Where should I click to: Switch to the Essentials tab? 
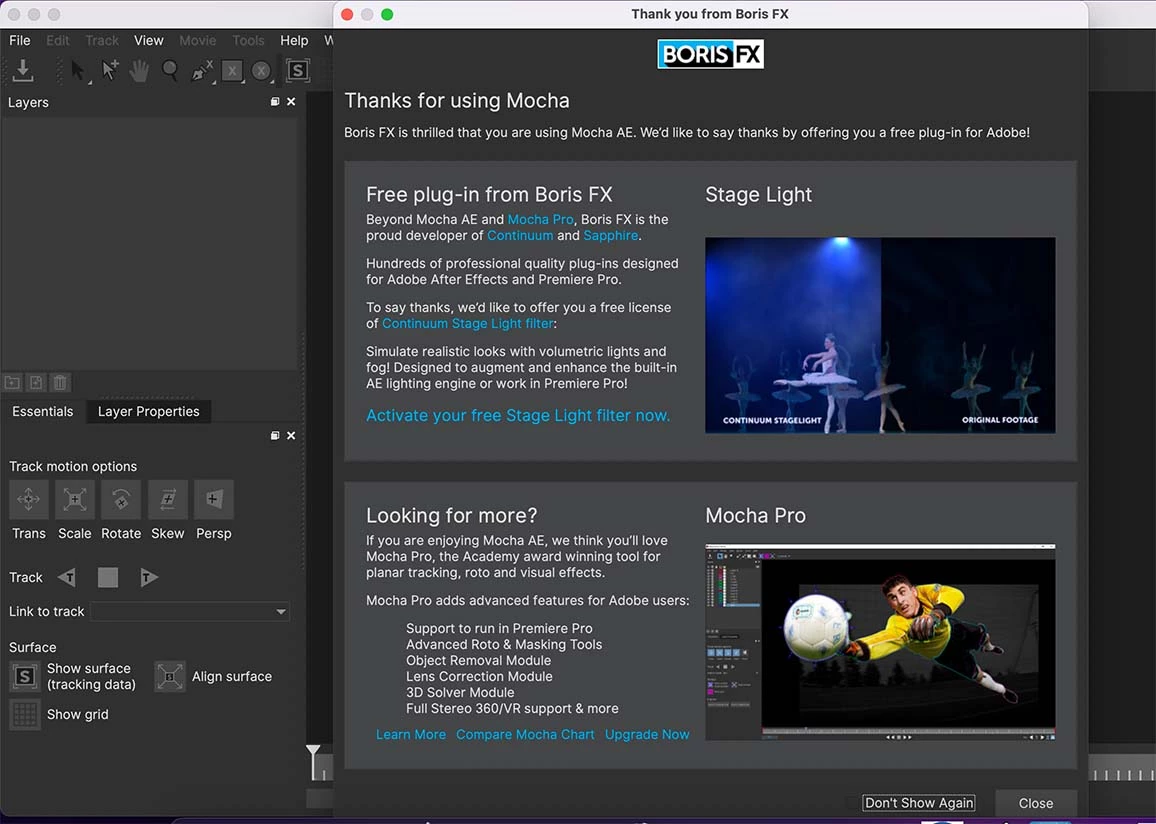[43, 411]
